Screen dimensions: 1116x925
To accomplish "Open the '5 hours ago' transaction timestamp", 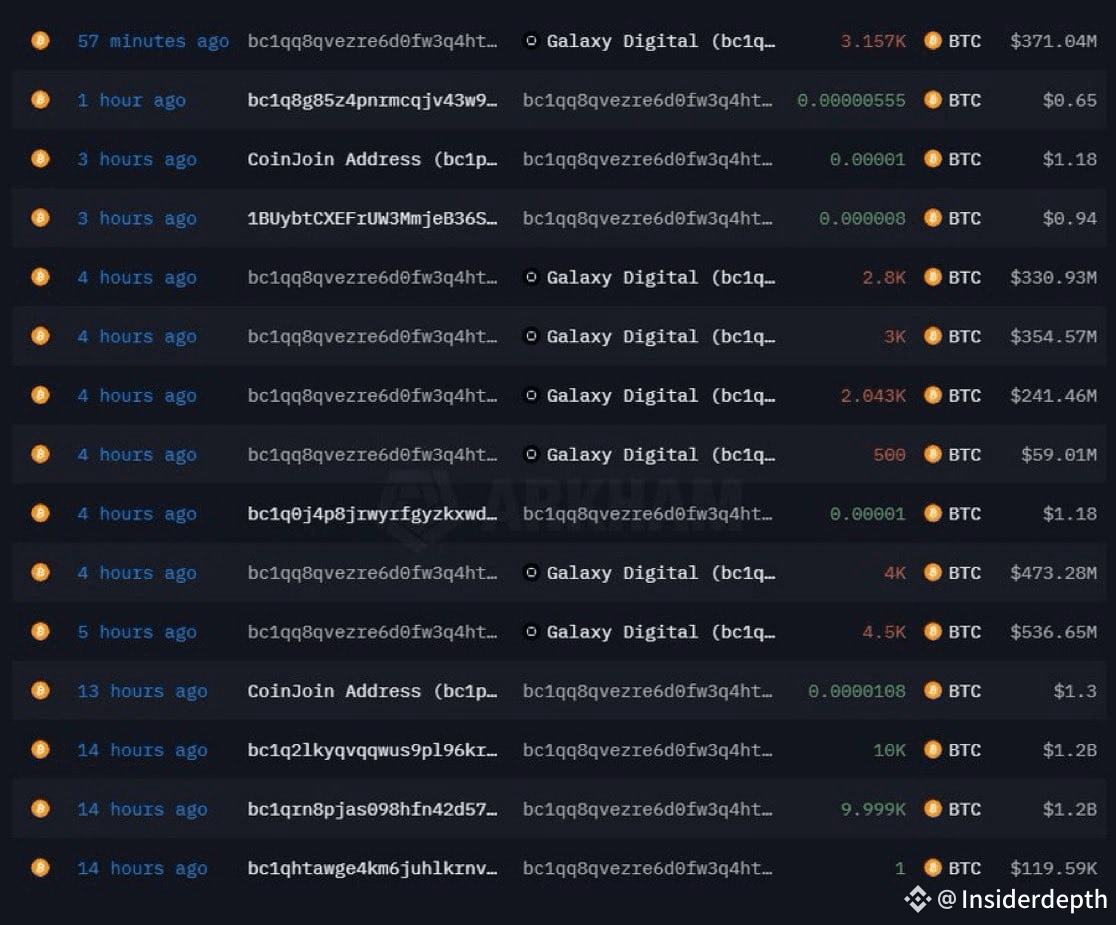I will [x=137, y=632].
